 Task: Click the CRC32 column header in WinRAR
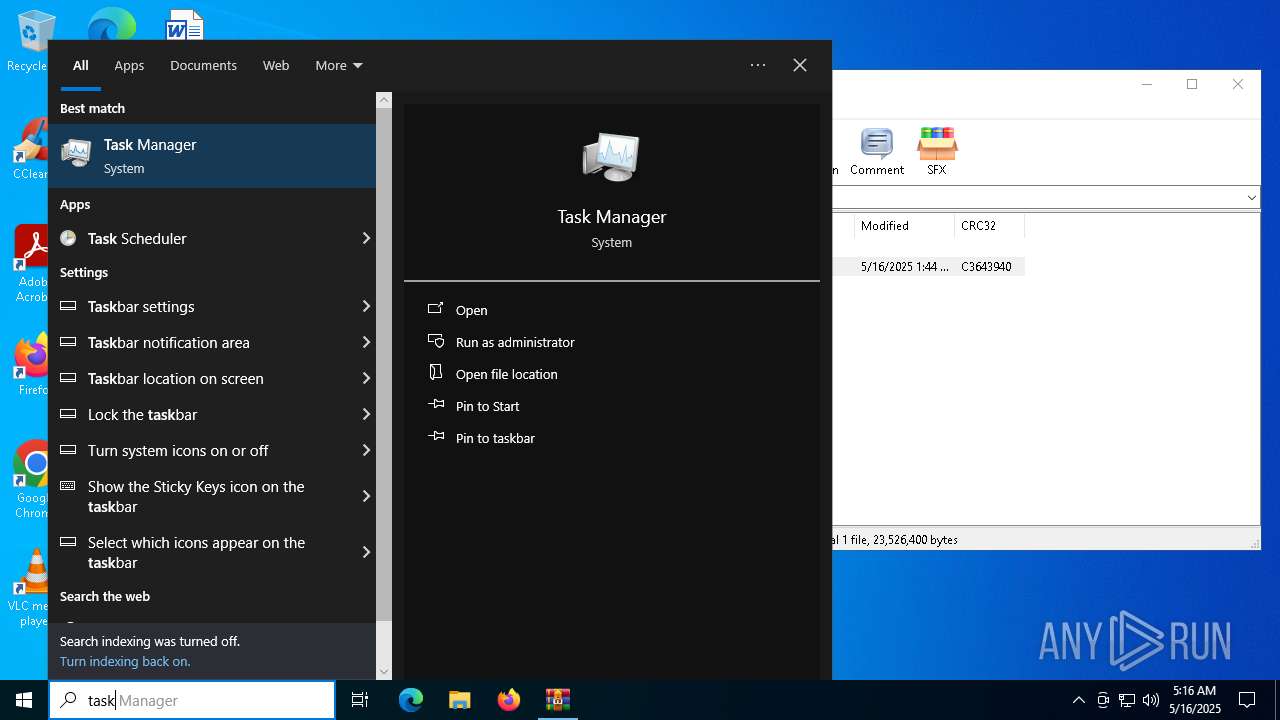click(x=989, y=226)
